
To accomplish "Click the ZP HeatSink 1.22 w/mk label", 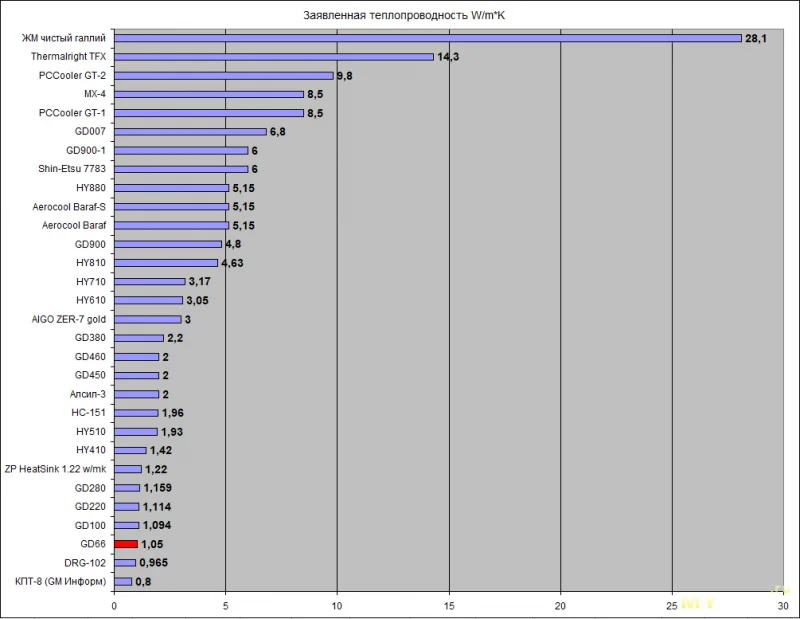I will (x=55, y=468).
